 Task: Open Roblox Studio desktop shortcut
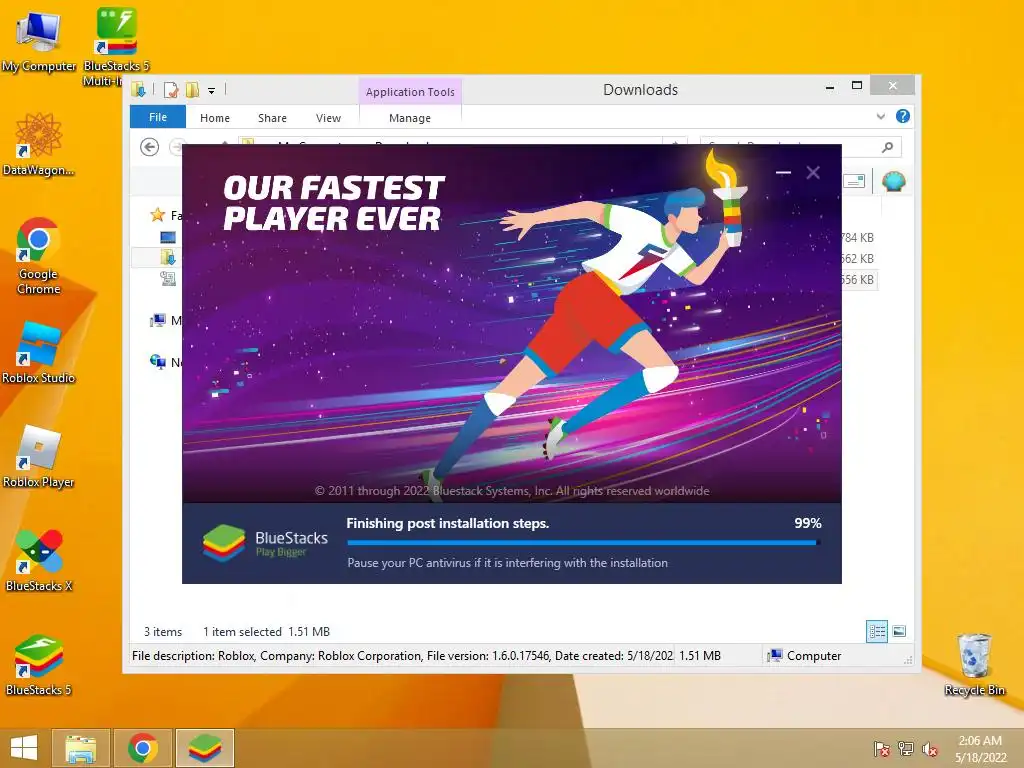pos(39,352)
